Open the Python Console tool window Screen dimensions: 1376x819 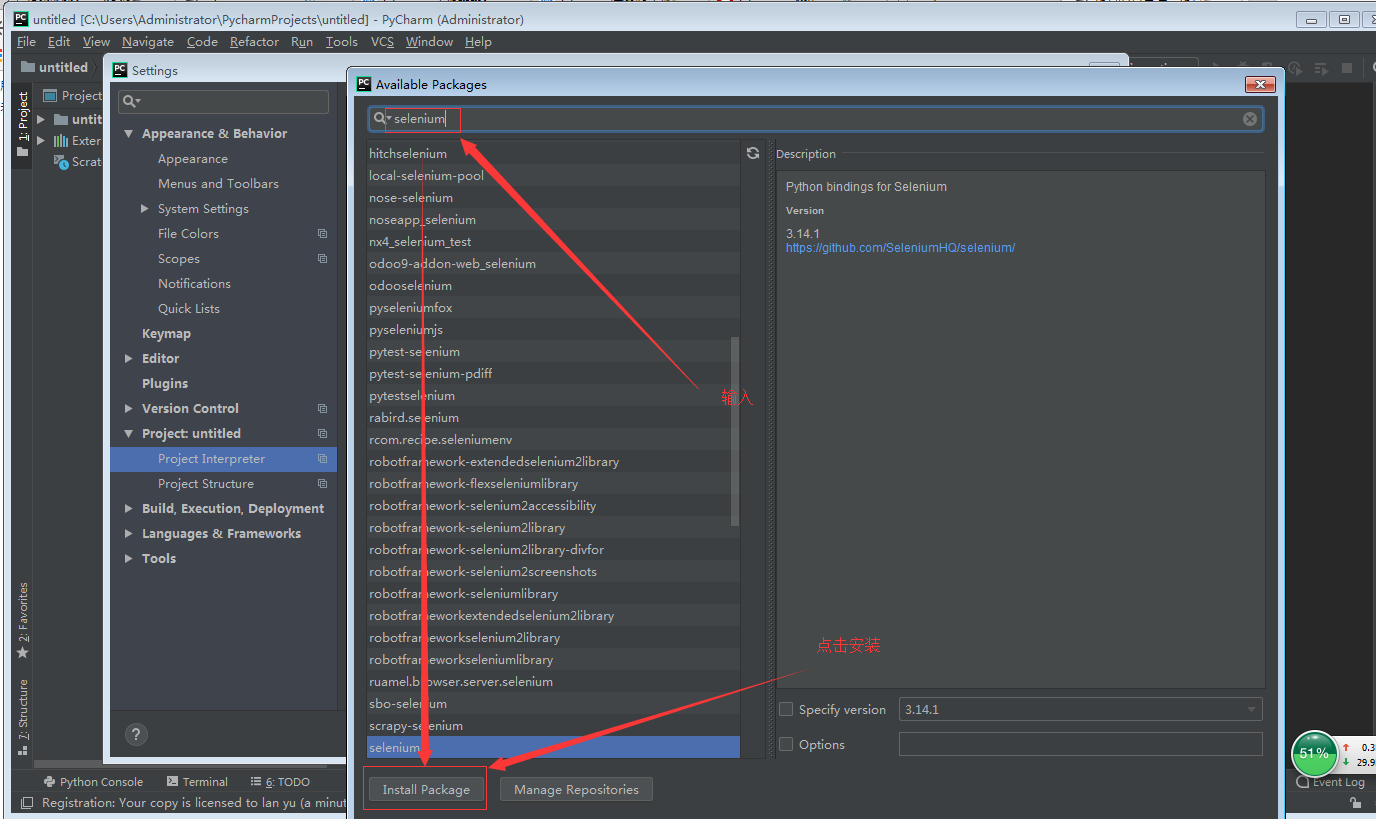point(93,782)
